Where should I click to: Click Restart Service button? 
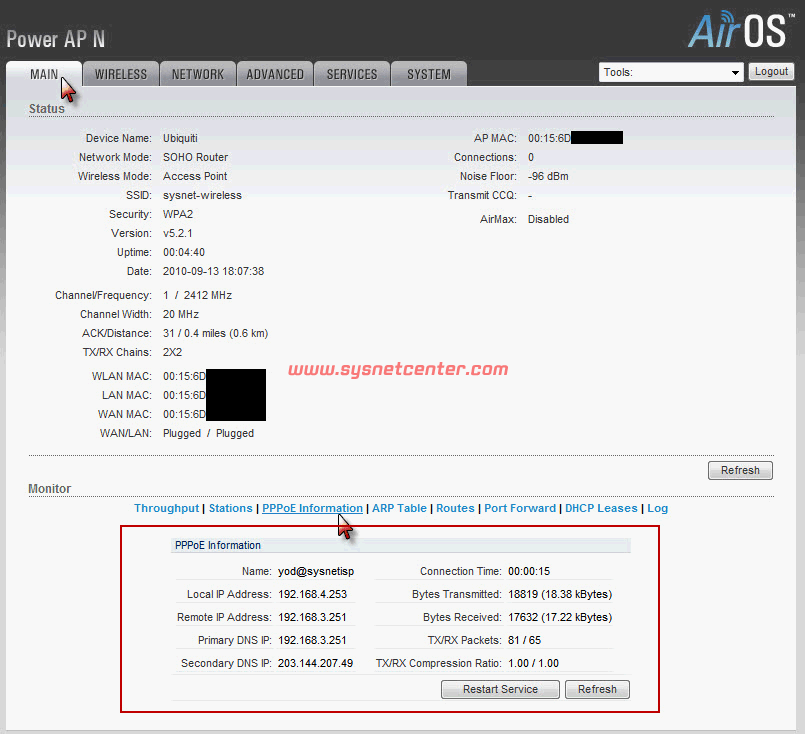pos(500,689)
